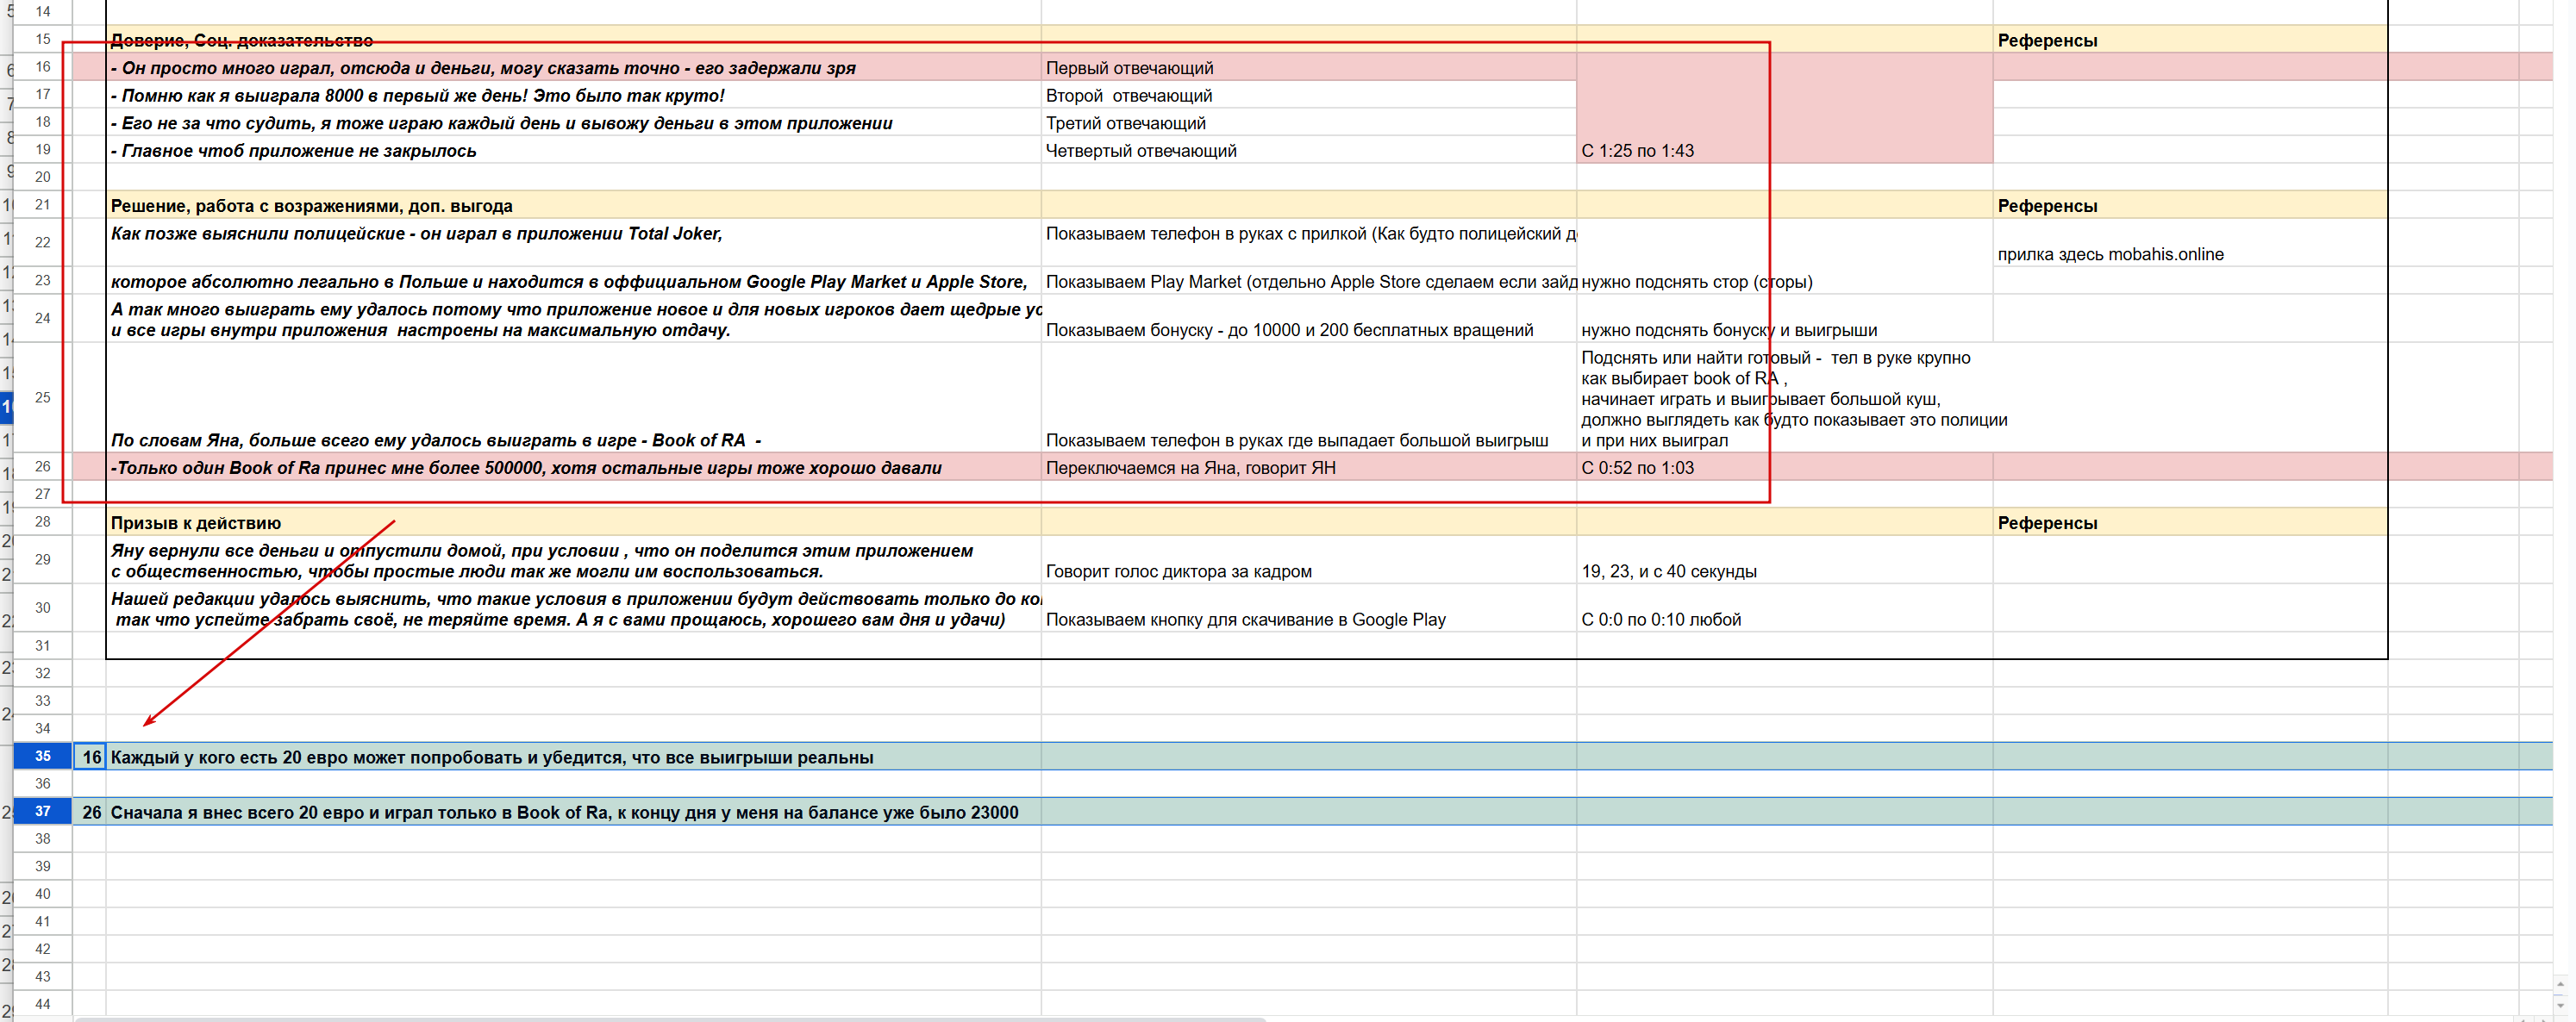Click cell '19, 23, и с 40 секунды'

[x=1784, y=560]
